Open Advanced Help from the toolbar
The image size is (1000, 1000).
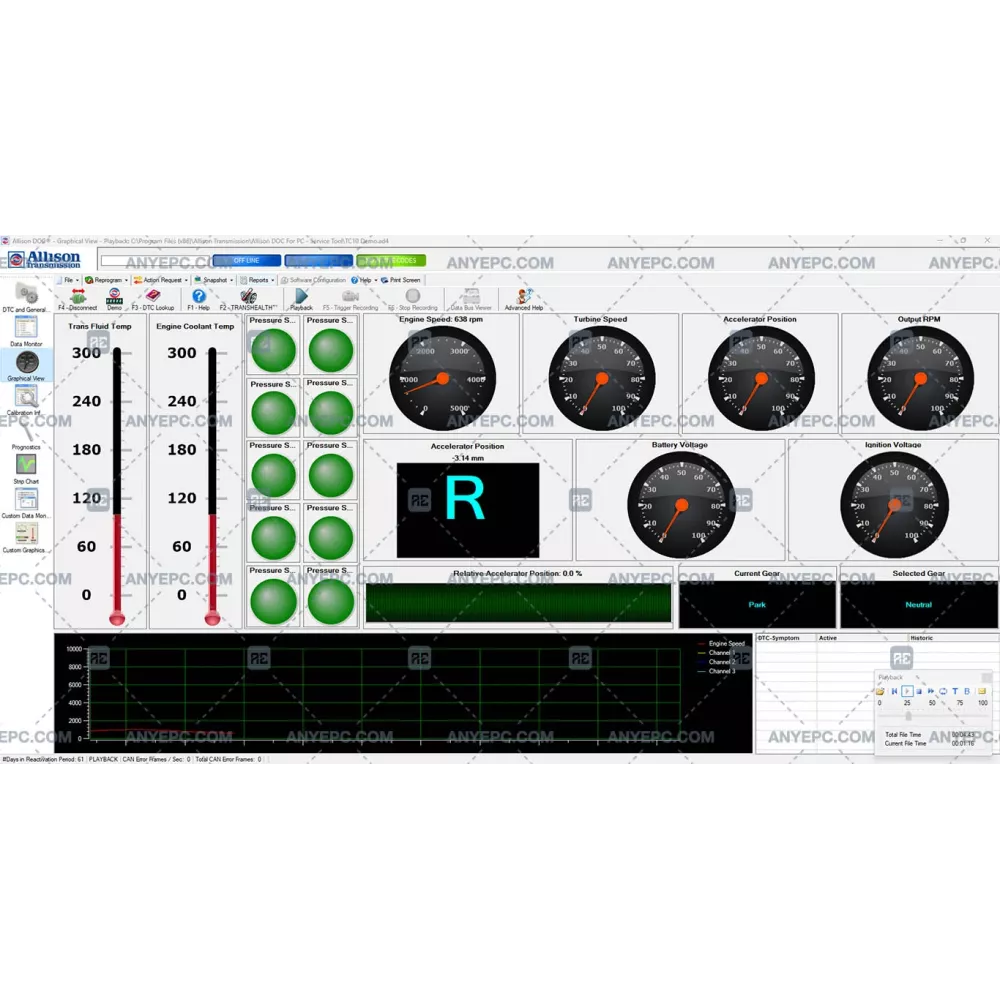[523, 297]
